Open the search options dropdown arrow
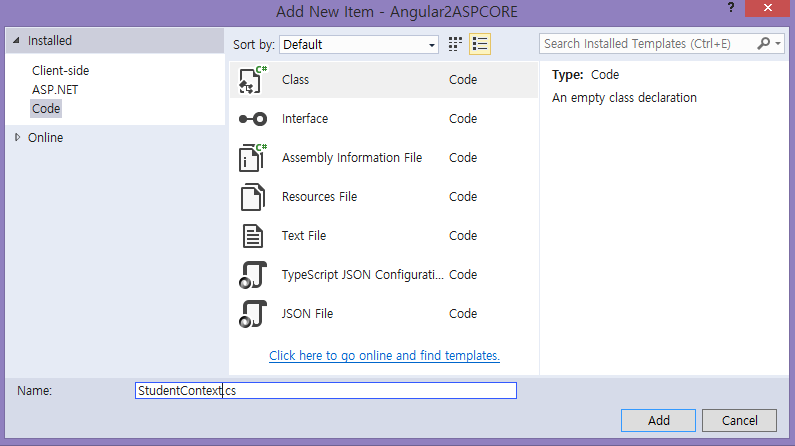This screenshot has height=446, width=795. point(778,44)
